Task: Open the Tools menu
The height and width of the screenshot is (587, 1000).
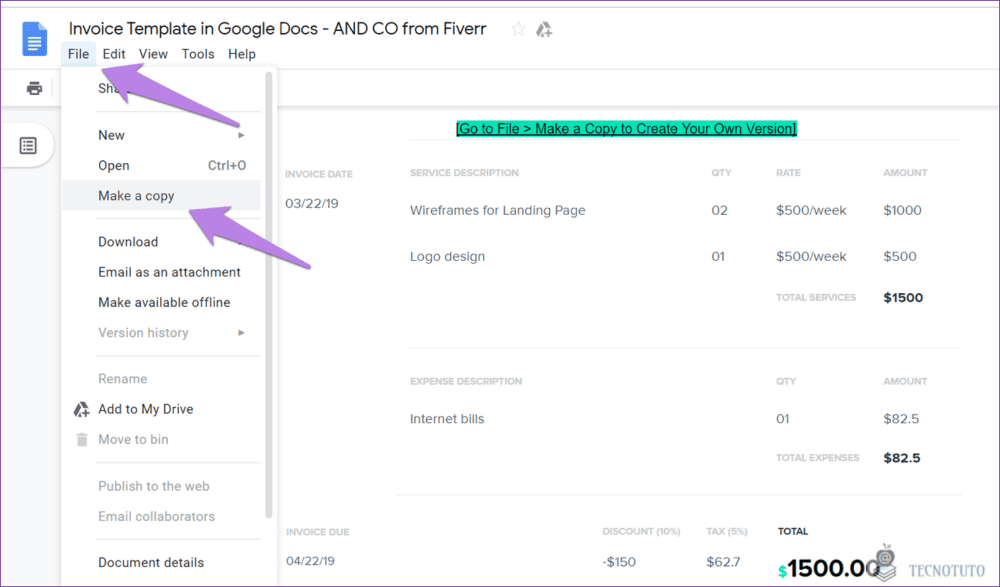Action: (198, 54)
